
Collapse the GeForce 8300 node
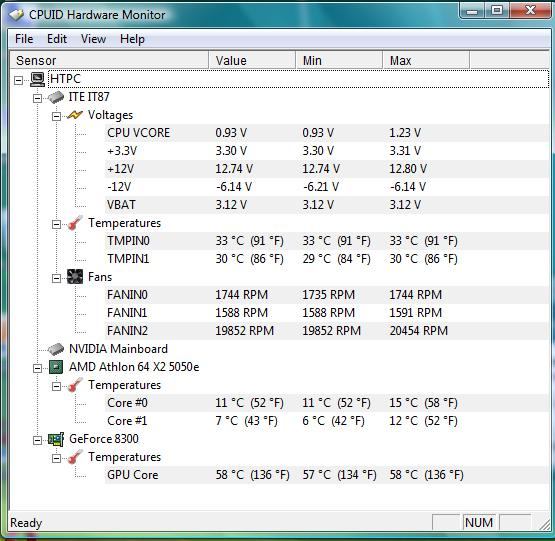(37, 441)
